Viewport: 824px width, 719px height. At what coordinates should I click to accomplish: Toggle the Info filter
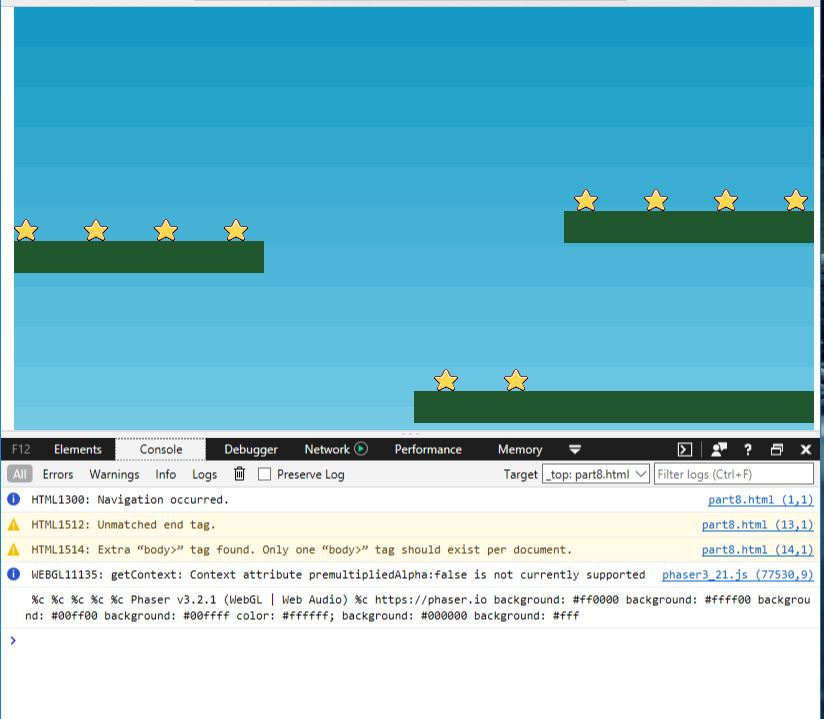tap(166, 474)
